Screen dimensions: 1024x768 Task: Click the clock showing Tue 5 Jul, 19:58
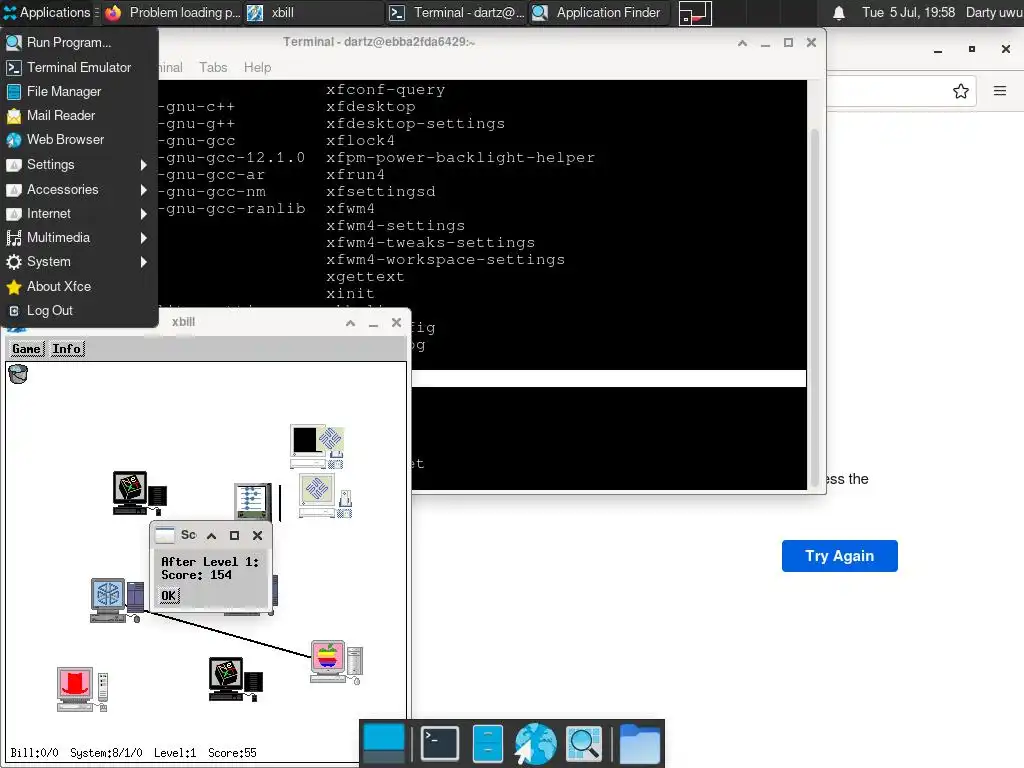coord(908,12)
